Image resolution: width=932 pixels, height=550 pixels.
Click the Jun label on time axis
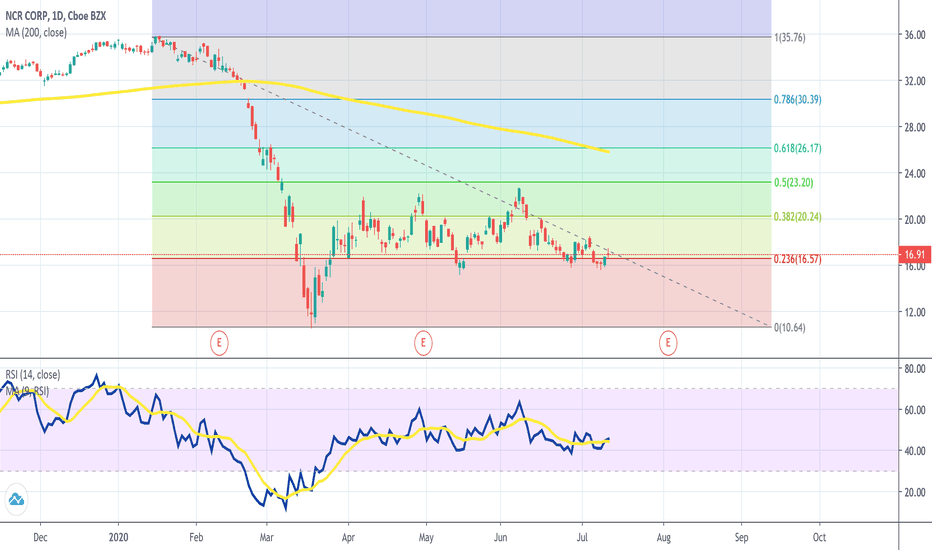pyautogui.click(x=500, y=538)
